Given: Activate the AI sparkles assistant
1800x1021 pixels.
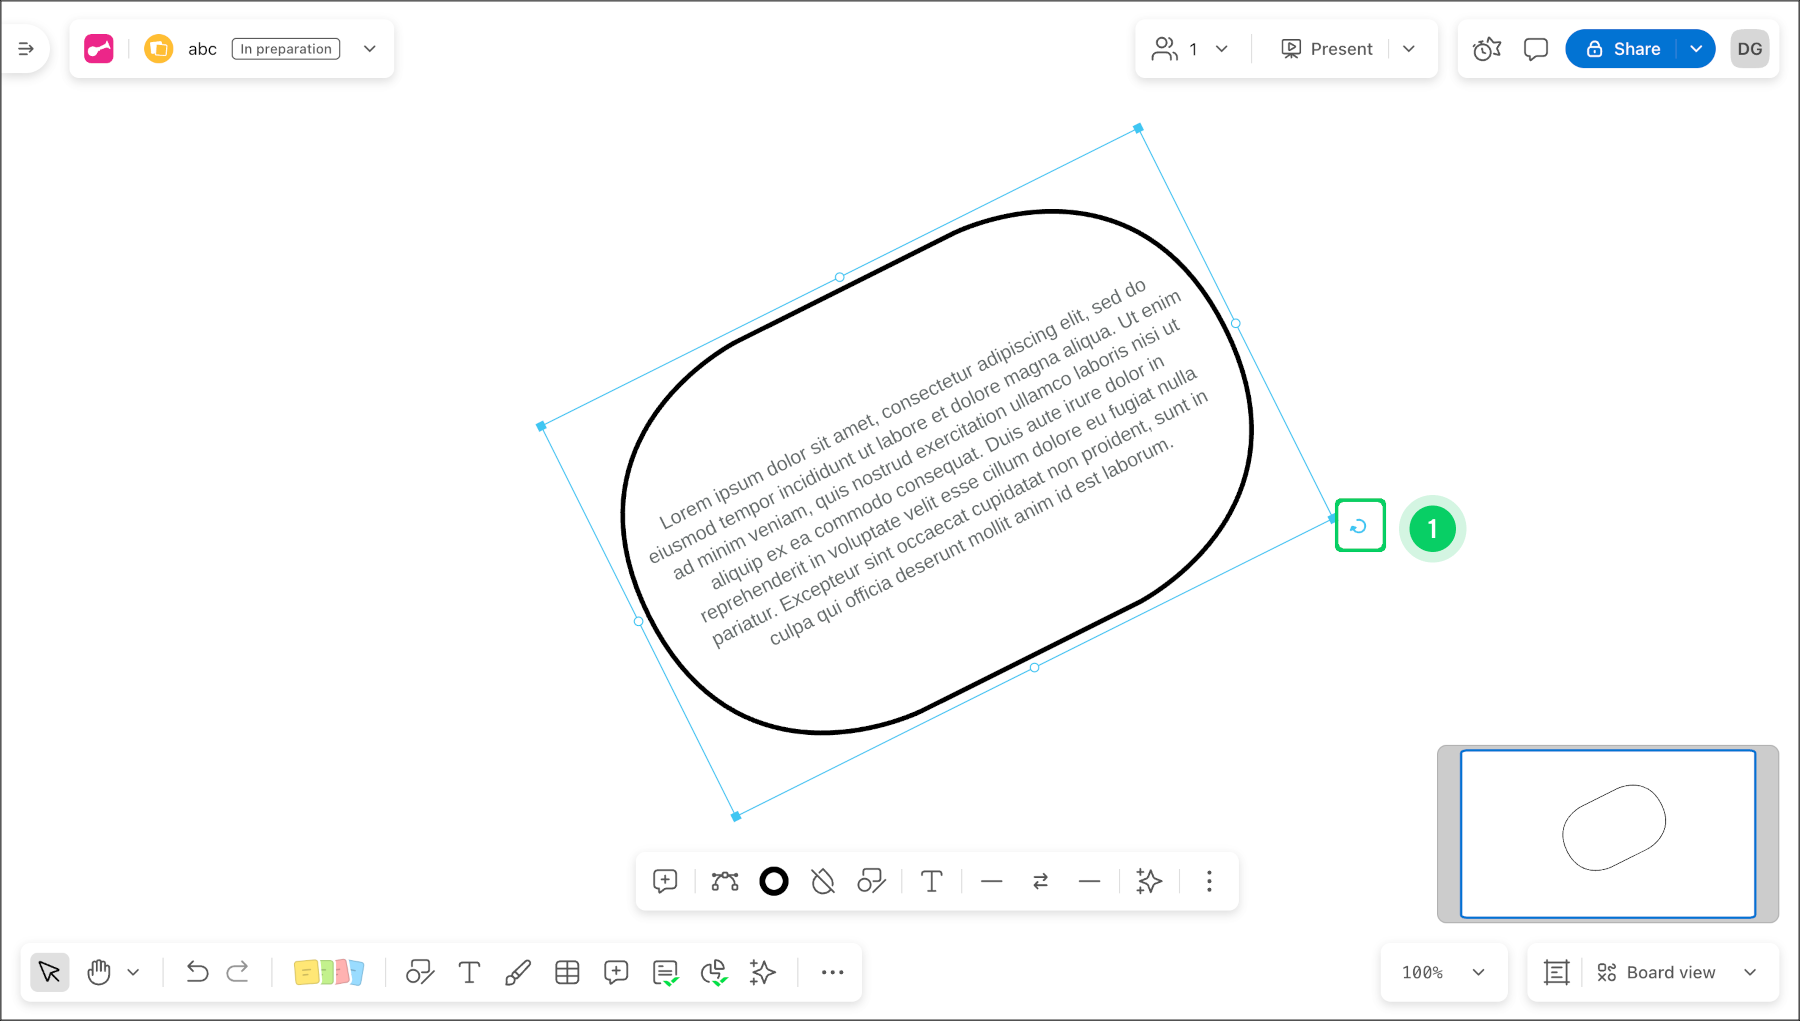Looking at the screenshot, I should point(762,971).
